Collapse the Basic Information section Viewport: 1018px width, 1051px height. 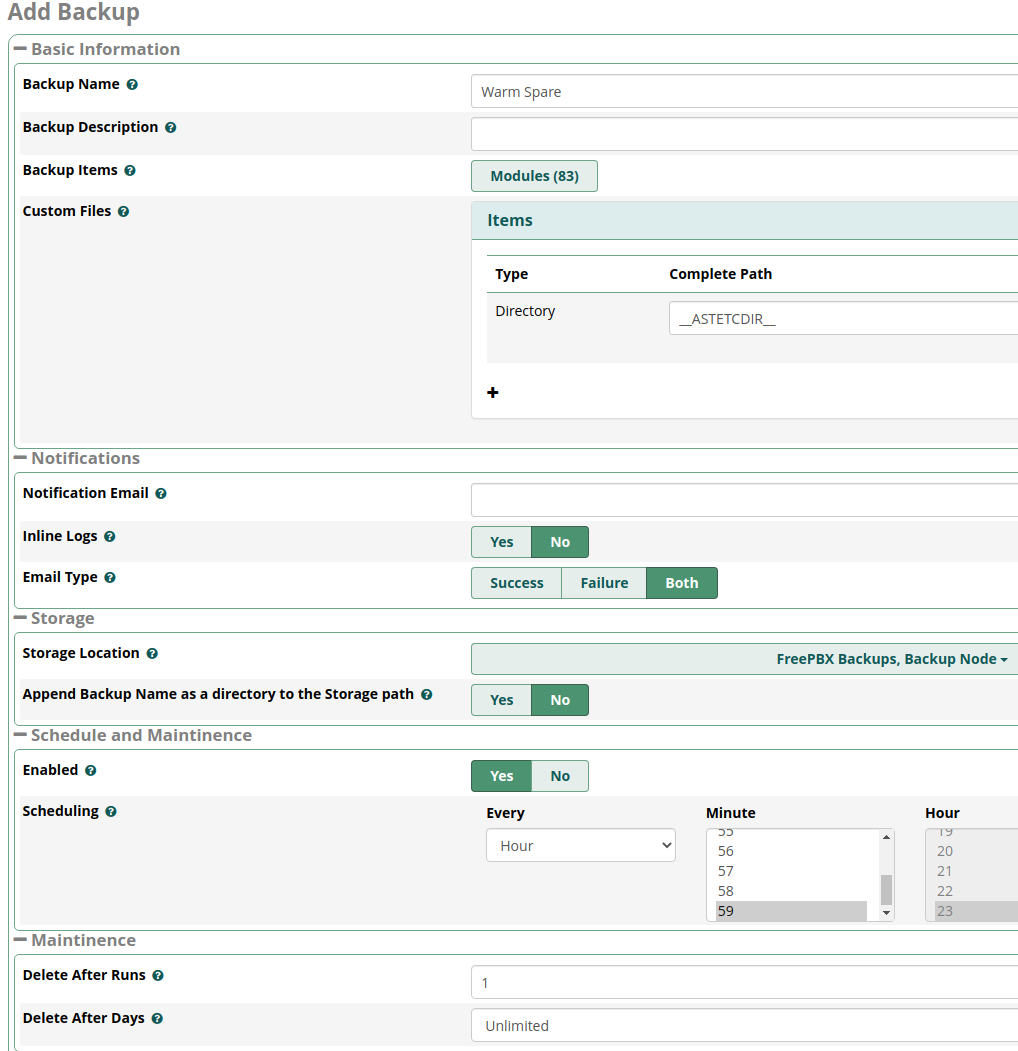(20, 49)
